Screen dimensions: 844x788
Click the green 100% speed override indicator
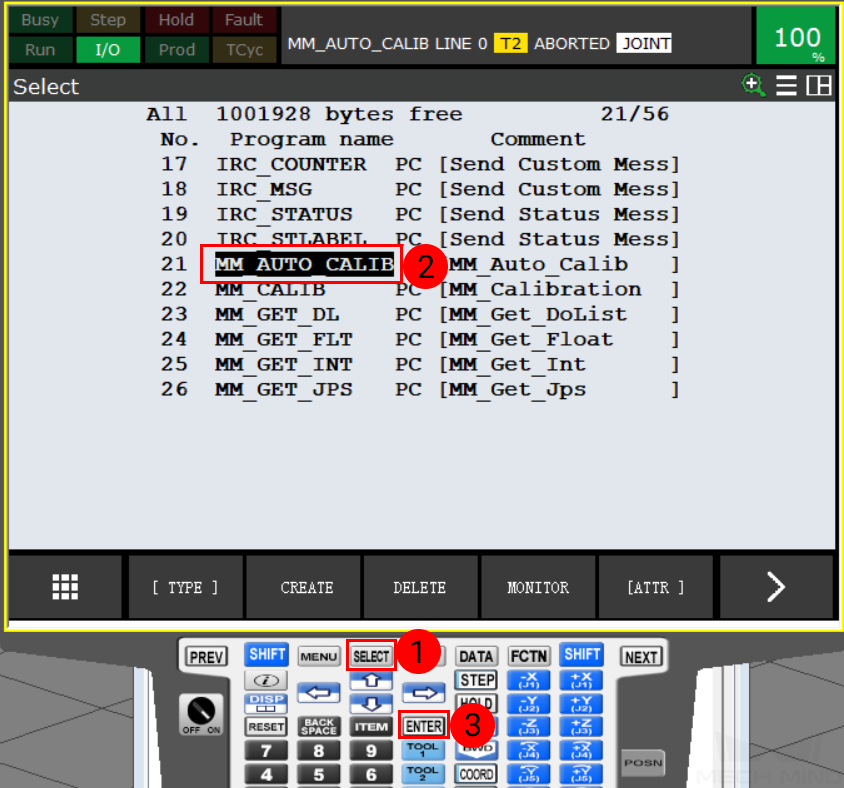(796, 36)
